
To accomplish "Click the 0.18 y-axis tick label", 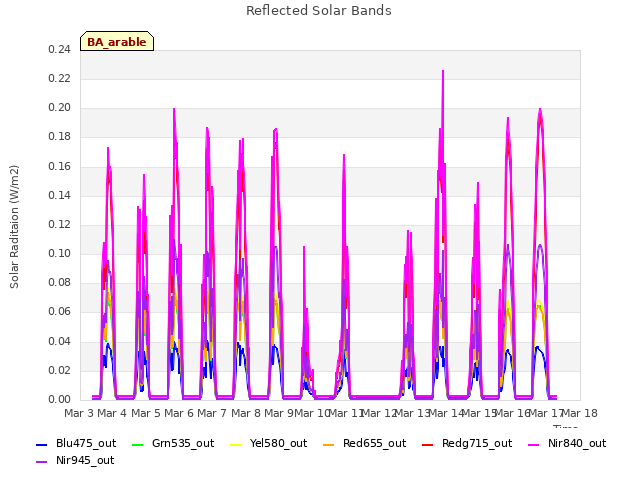I will pos(59,137).
